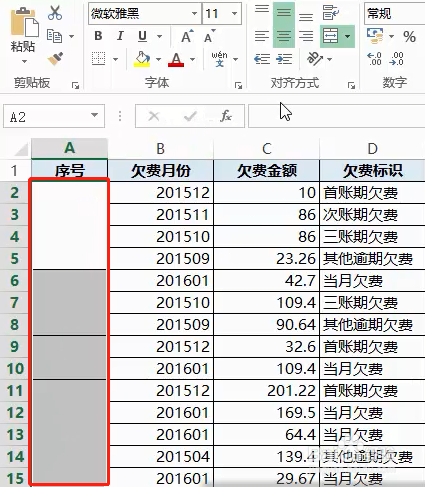
Task: Click the Cut scissors icon
Action: point(55,13)
